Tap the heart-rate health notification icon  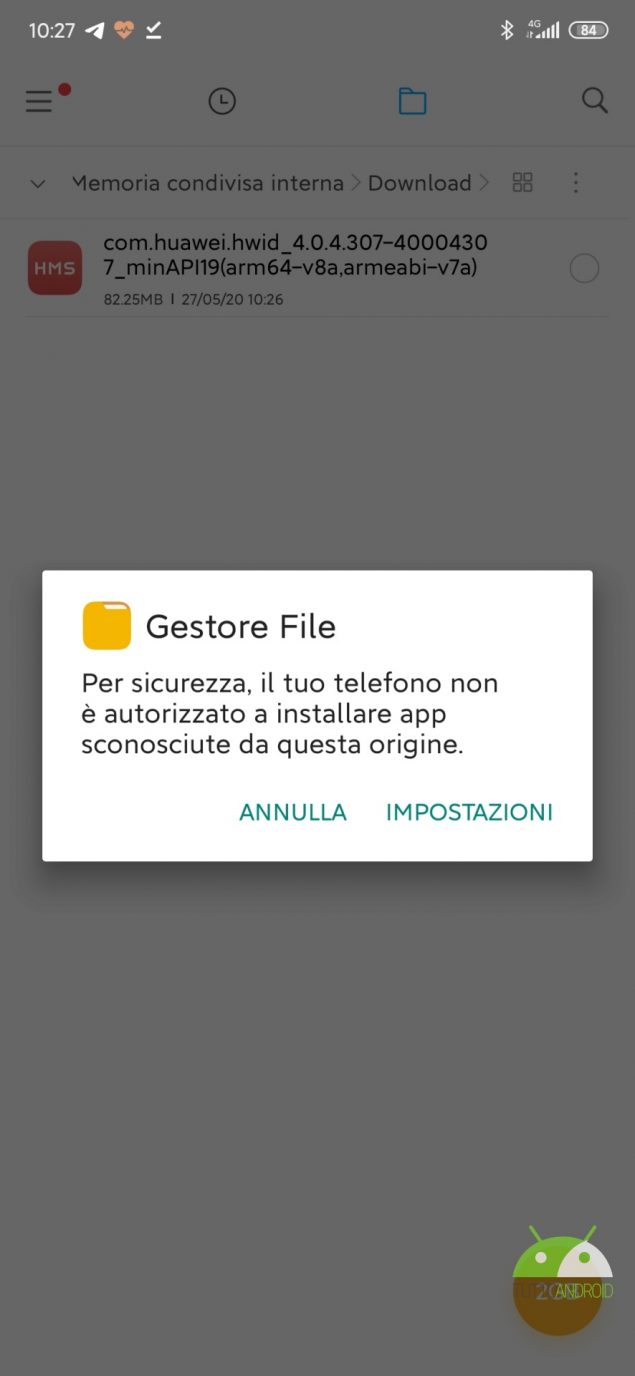click(x=124, y=31)
